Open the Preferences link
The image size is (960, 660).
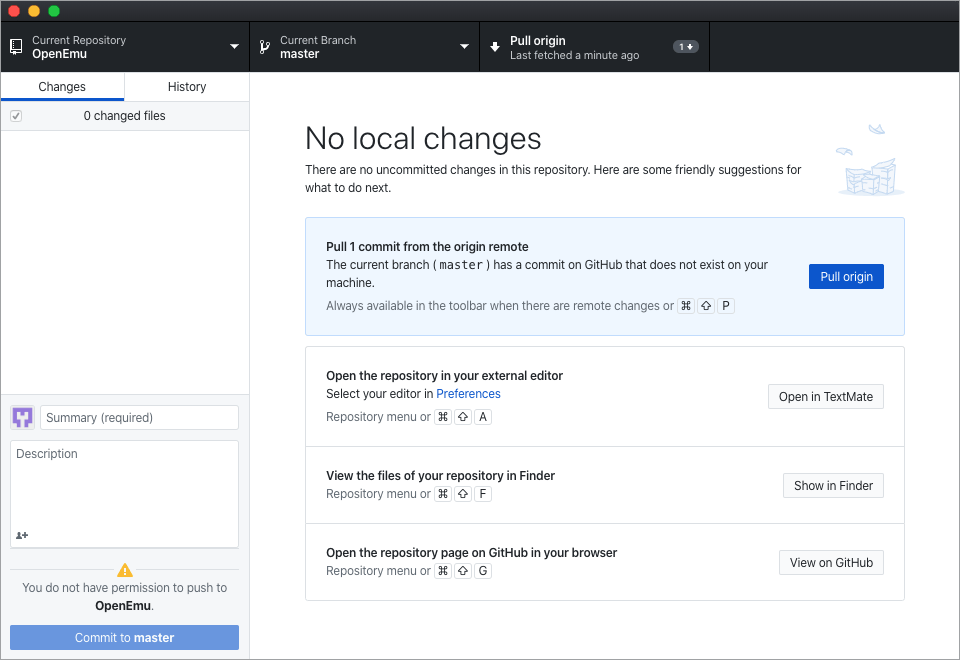coord(468,394)
